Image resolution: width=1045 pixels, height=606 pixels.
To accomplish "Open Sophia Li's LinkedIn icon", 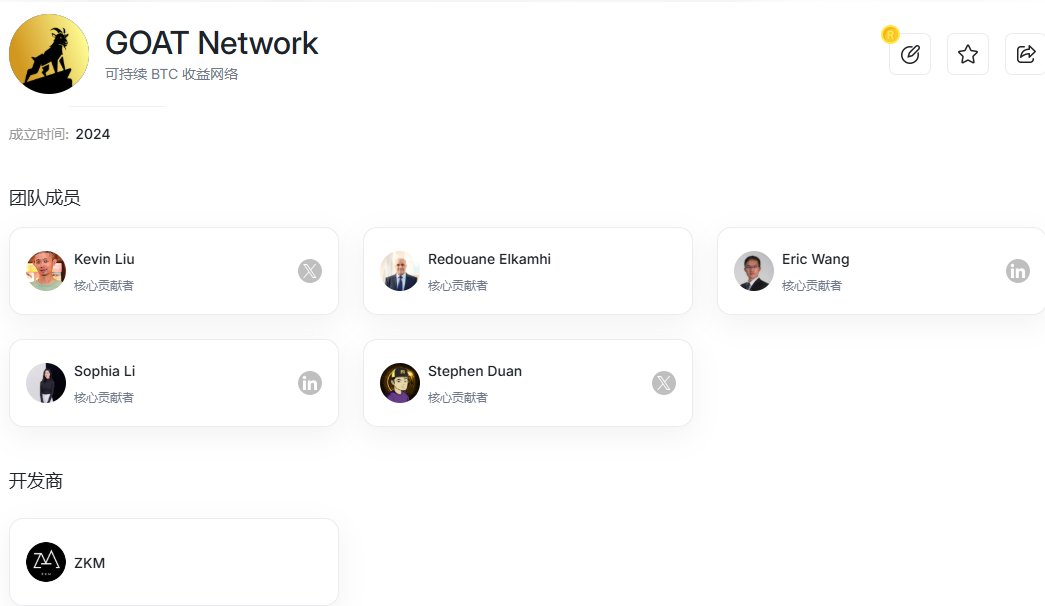I will [310, 383].
